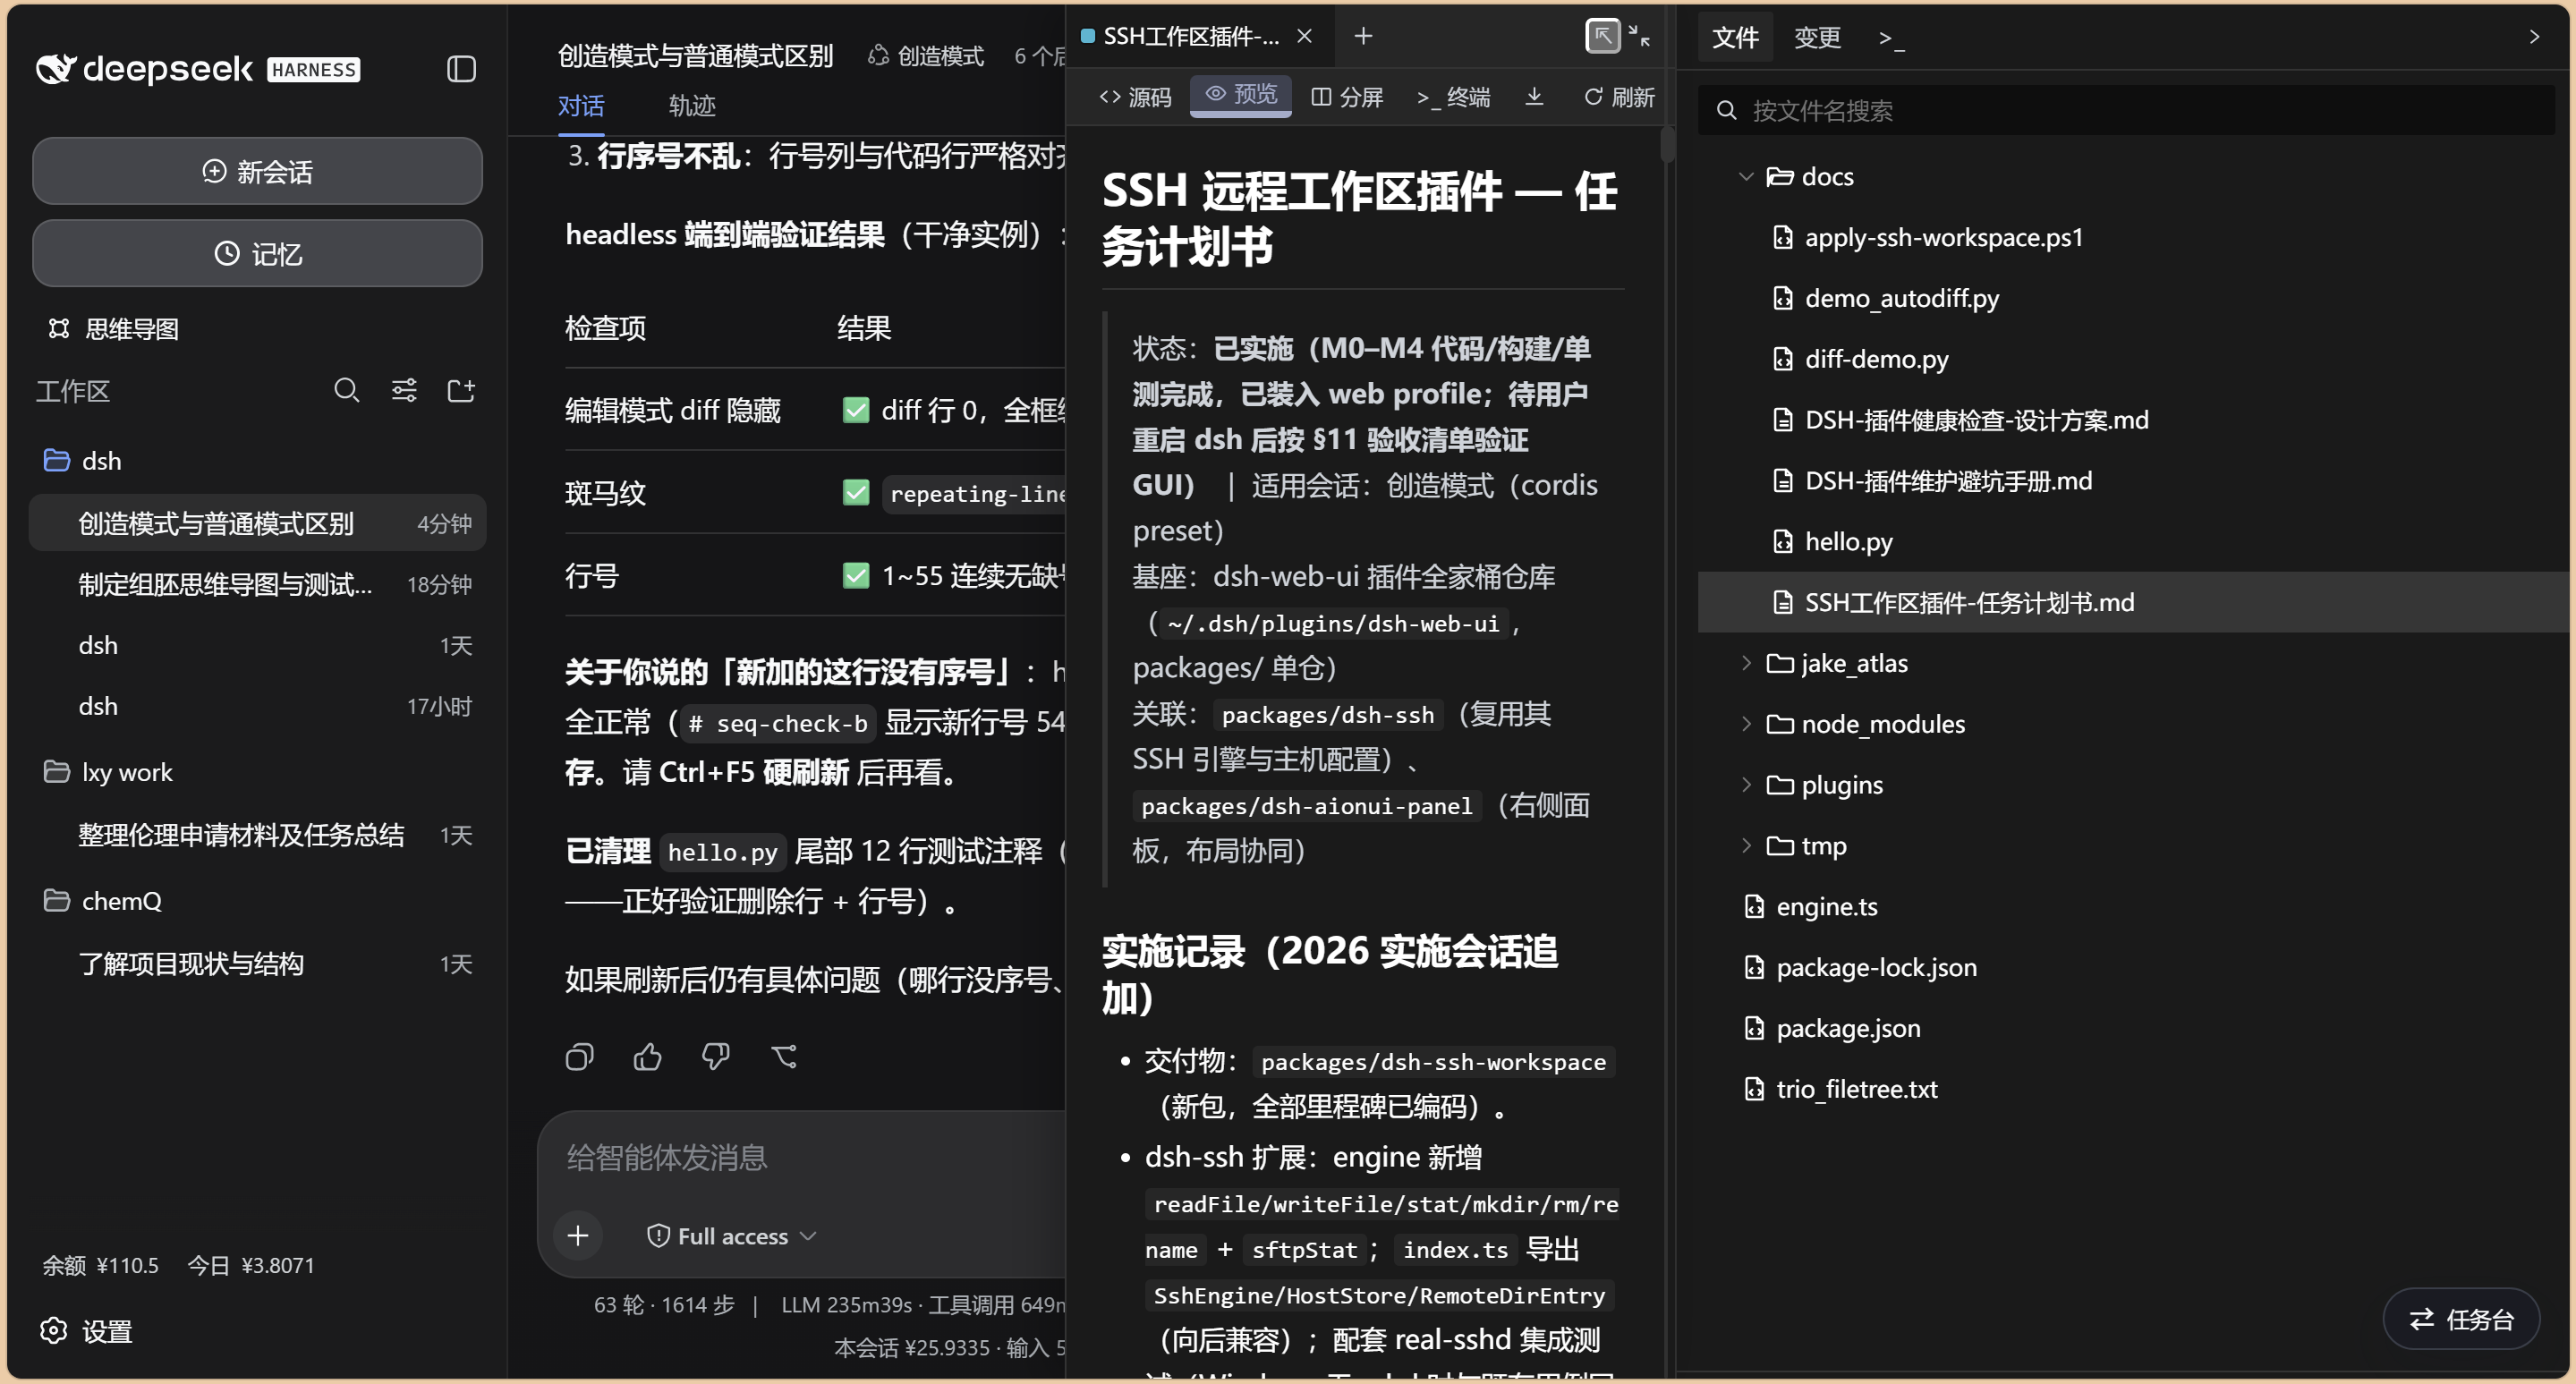This screenshot has height=1384, width=2576.
Task: Open the settings gear icon
Action: pyautogui.click(x=53, y=1331)
